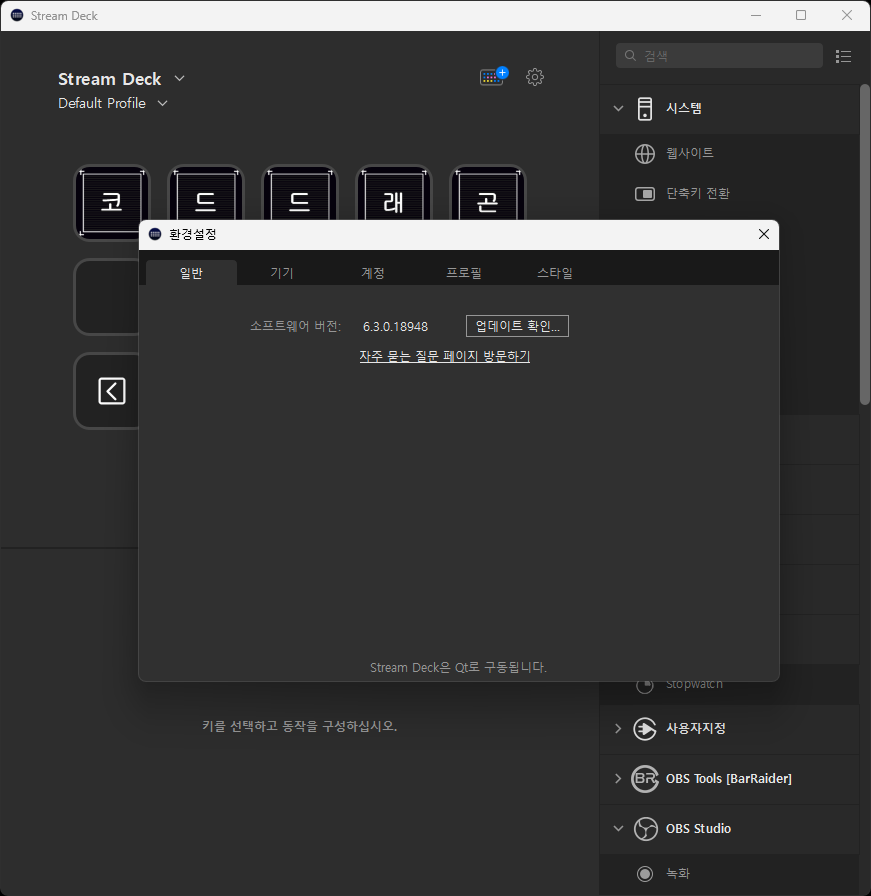The width and height of the screenshot is (871, 896).
Task: Click the add Stream Deck store icon
Action: 494,76
